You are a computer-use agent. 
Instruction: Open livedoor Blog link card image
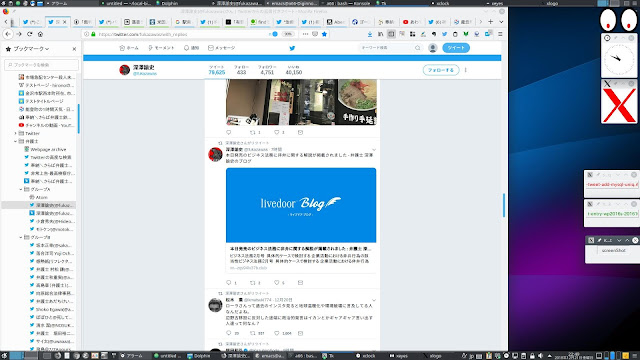301,205
